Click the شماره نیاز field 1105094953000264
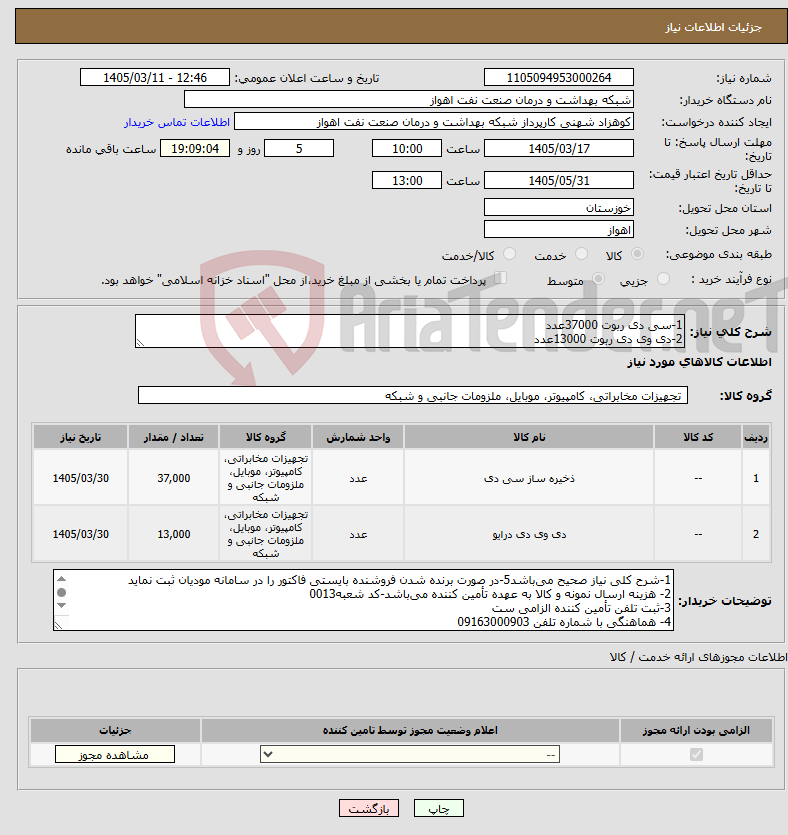Screen dimensions: 788x835 pyautogui.click(x=559, y=77)
